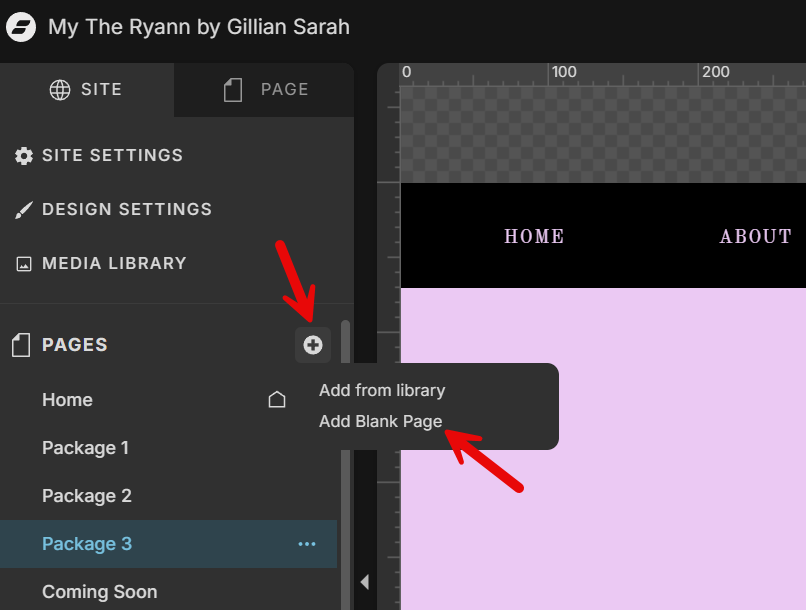Click ABOUT navigation link on canvas
Screen dimensions: 806x610
pos(755,237)
